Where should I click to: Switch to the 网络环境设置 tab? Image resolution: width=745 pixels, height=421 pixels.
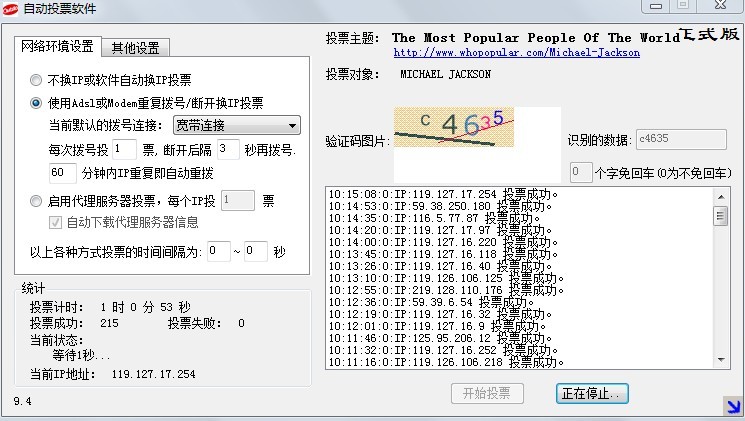[56, 47]
